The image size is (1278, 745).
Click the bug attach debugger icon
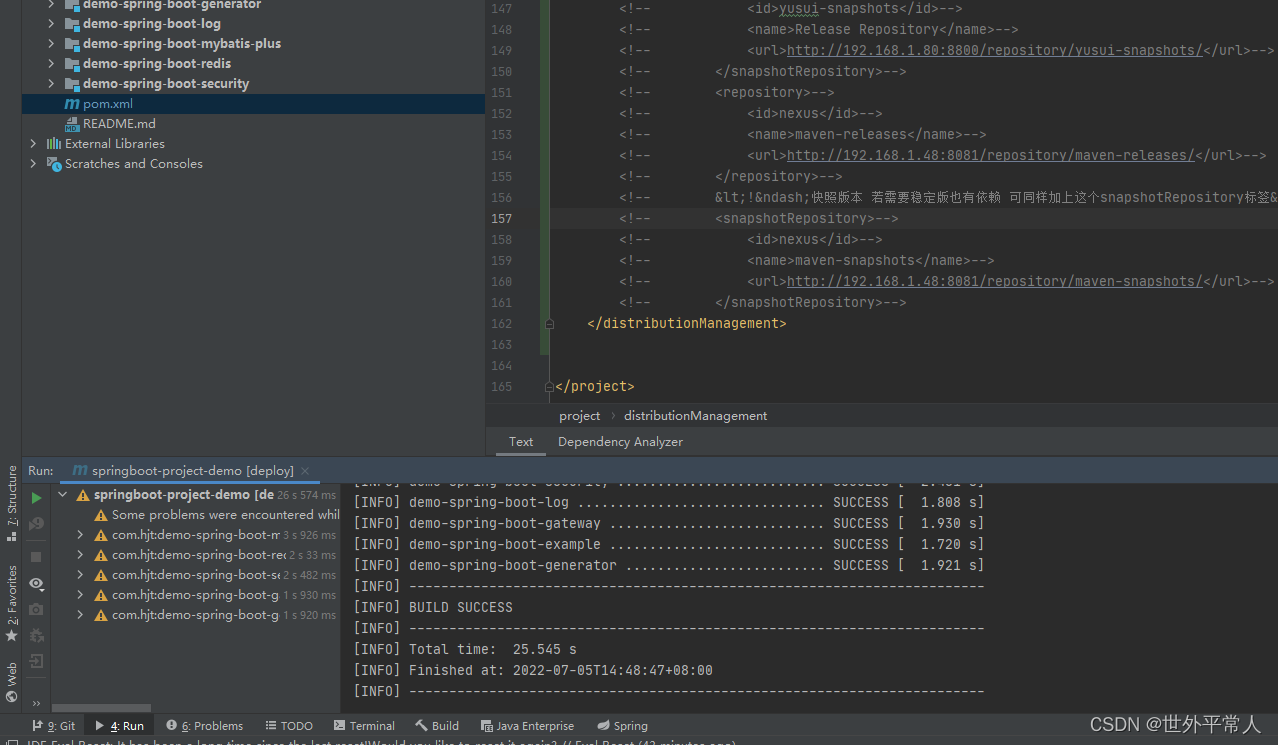tap(36, 635)
